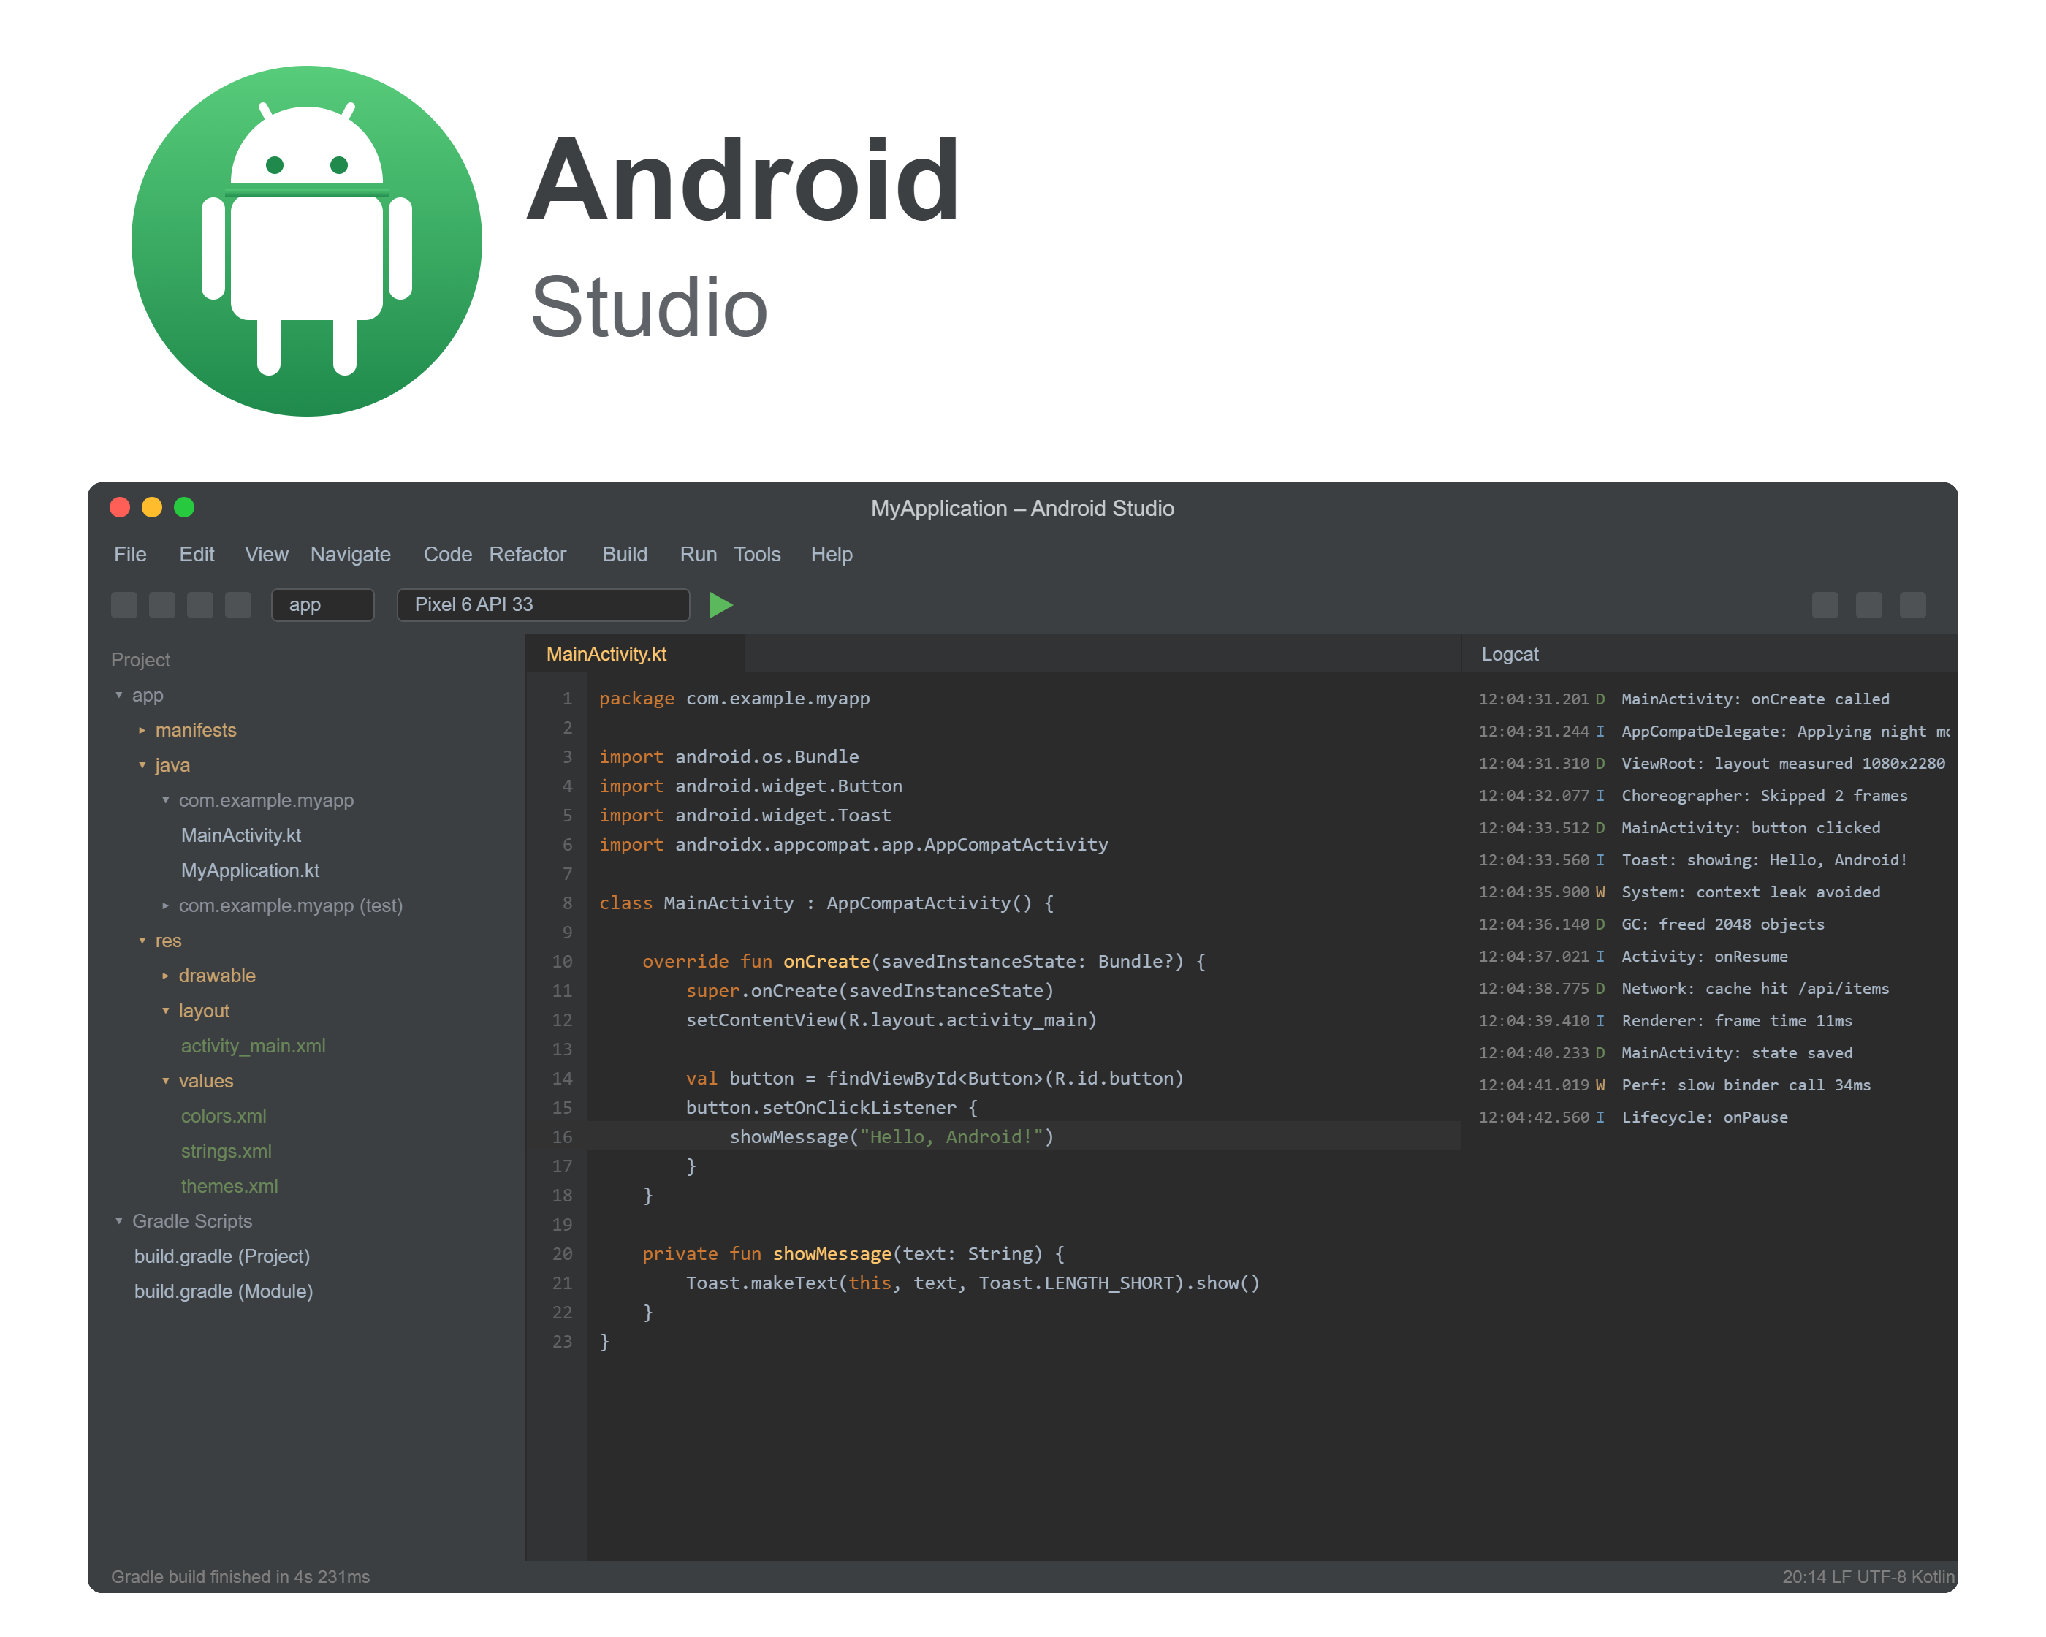Screen dimensions: 2046x1637
Task: Click the 'class MainActivity : AppCompatActivity()' line
Action: [827, 903]
